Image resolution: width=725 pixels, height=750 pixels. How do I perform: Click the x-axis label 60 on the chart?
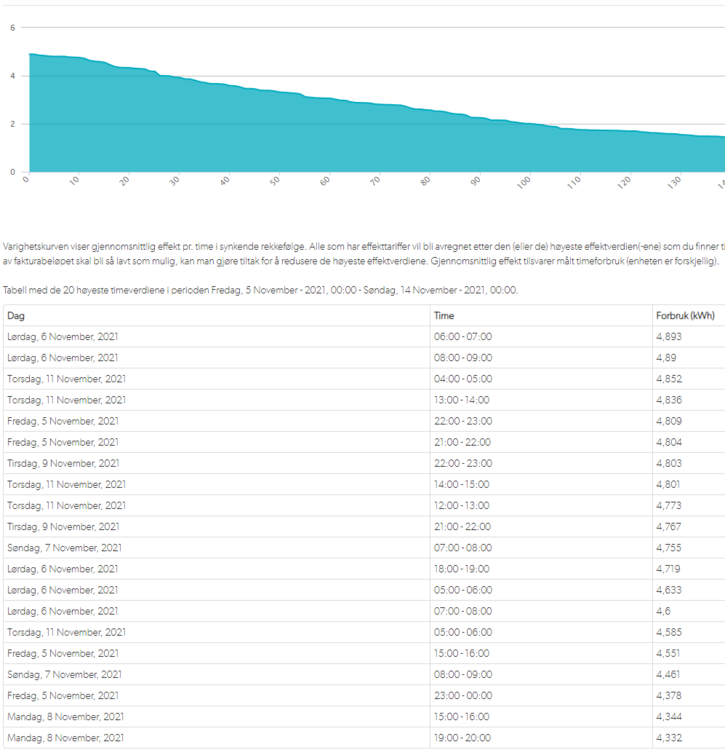point(325,182)
